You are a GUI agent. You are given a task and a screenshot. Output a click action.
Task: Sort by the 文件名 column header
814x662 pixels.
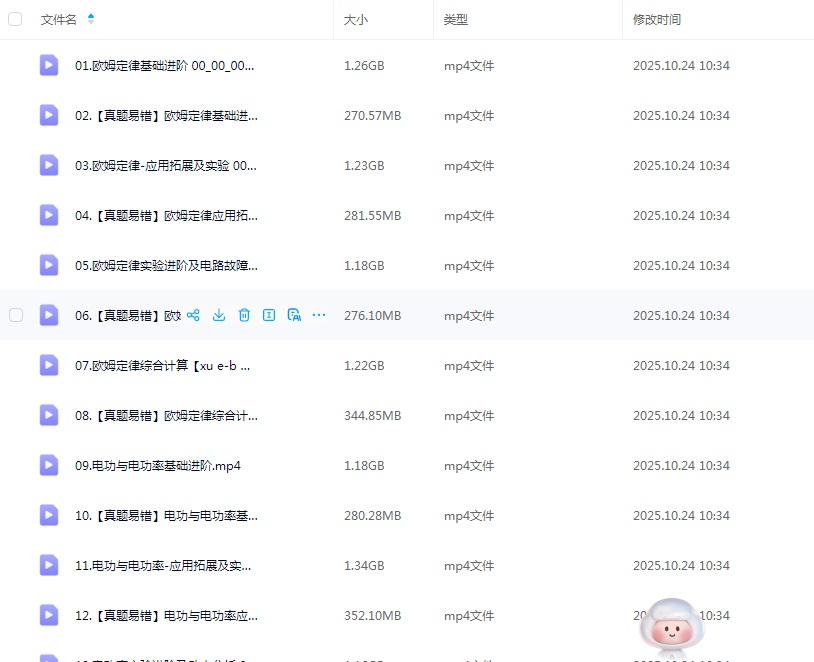tap(59, 20)
